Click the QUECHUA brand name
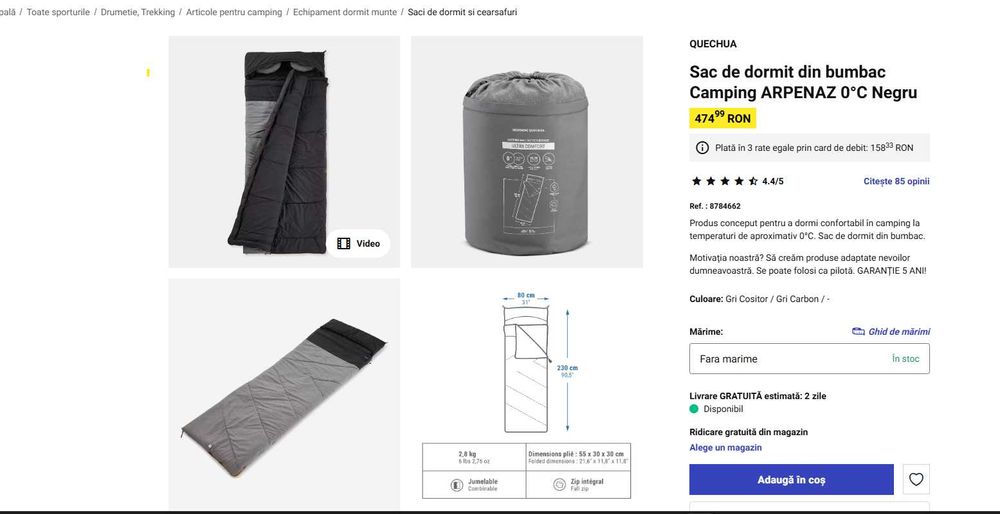This screenshot has width=1000, height=514. click(x=713, y=44)
